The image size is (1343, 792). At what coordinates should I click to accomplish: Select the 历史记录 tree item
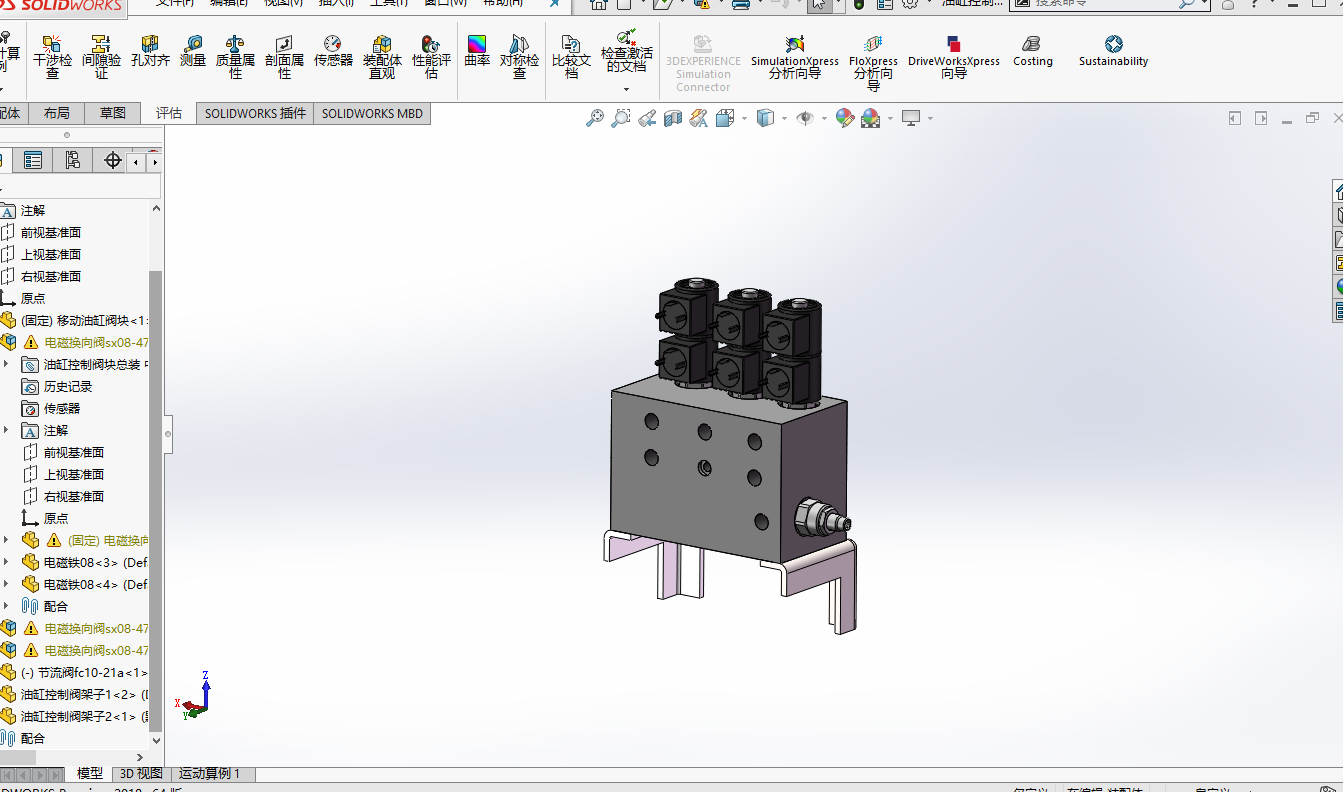(67, 386)
